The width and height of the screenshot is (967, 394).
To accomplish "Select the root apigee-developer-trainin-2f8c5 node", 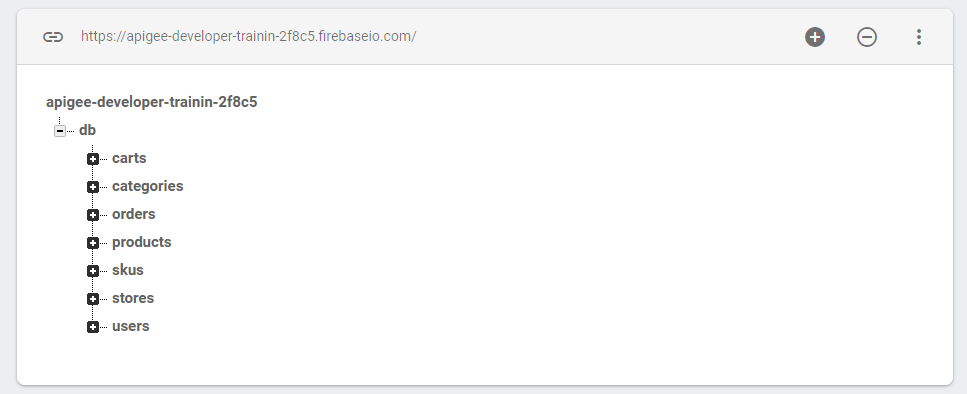I will (x=152, y=102).
